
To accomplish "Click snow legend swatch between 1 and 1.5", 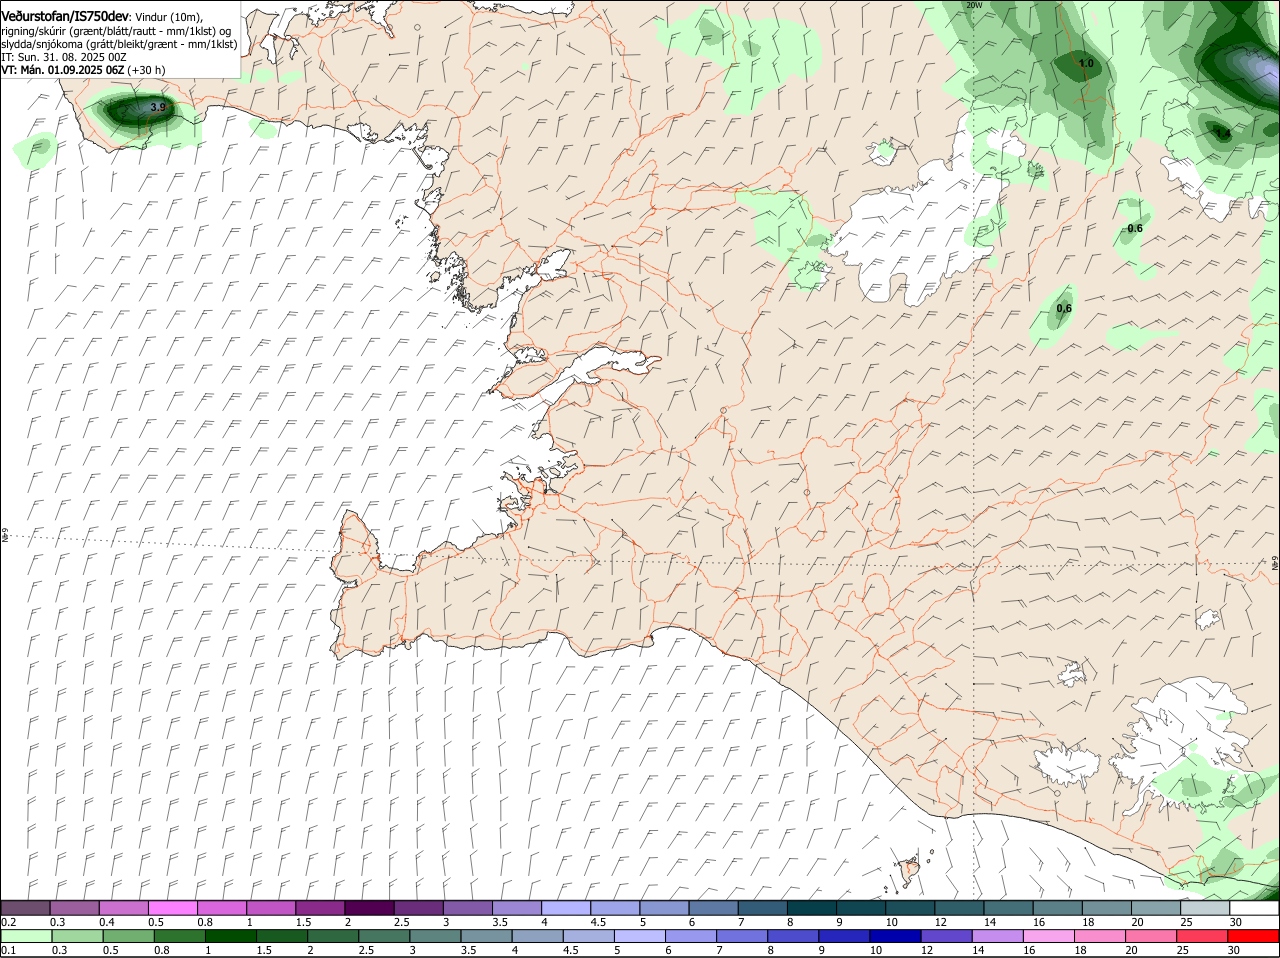I will pos(271,907).
